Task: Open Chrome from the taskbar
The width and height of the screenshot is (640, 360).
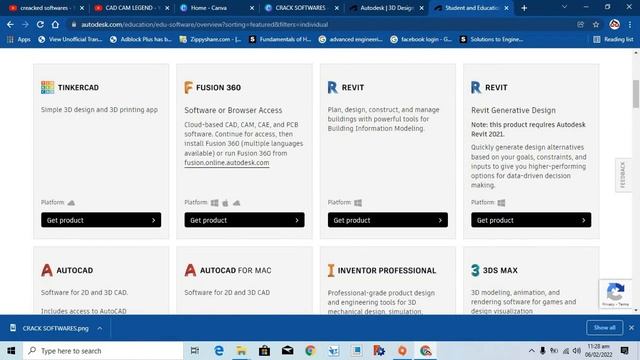Action: pyautogui.click(x=310, y=351)
